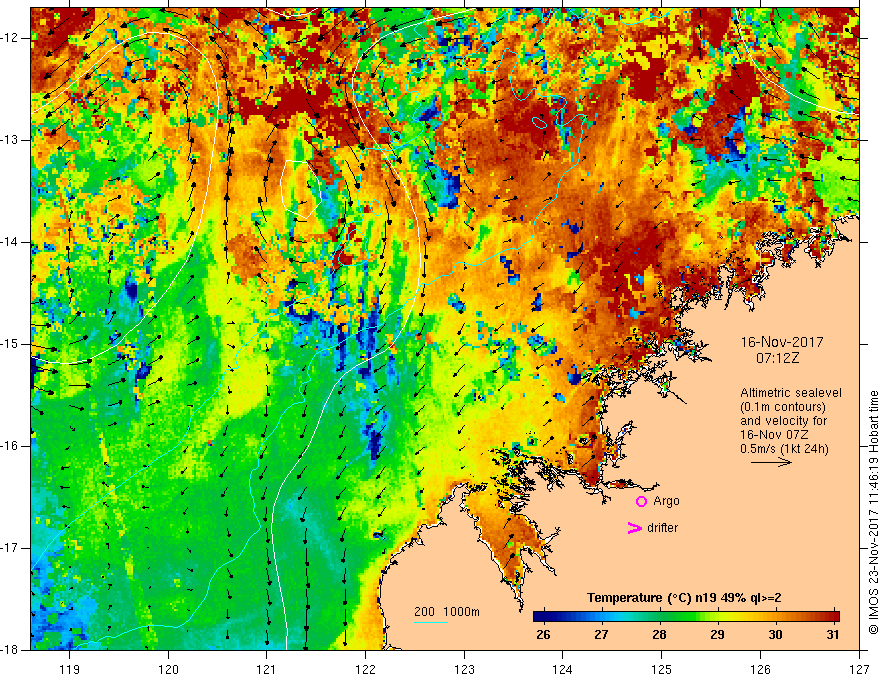Click longitude axis label 123

(464, 669)
